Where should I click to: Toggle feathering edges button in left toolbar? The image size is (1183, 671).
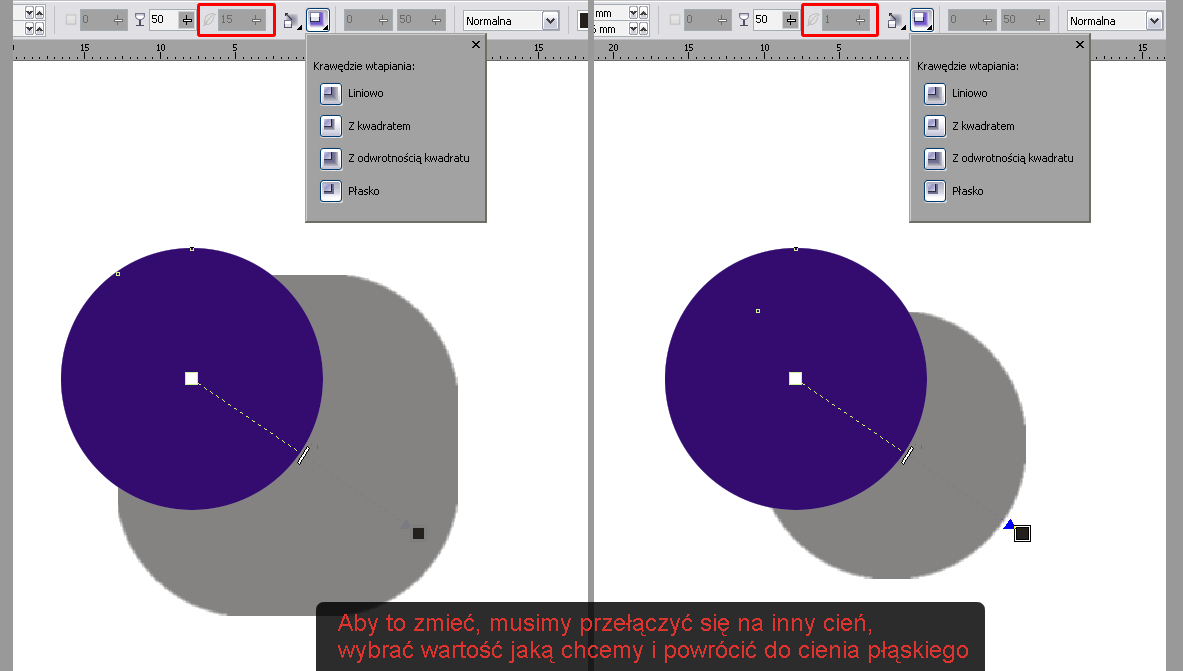point(318,20)
